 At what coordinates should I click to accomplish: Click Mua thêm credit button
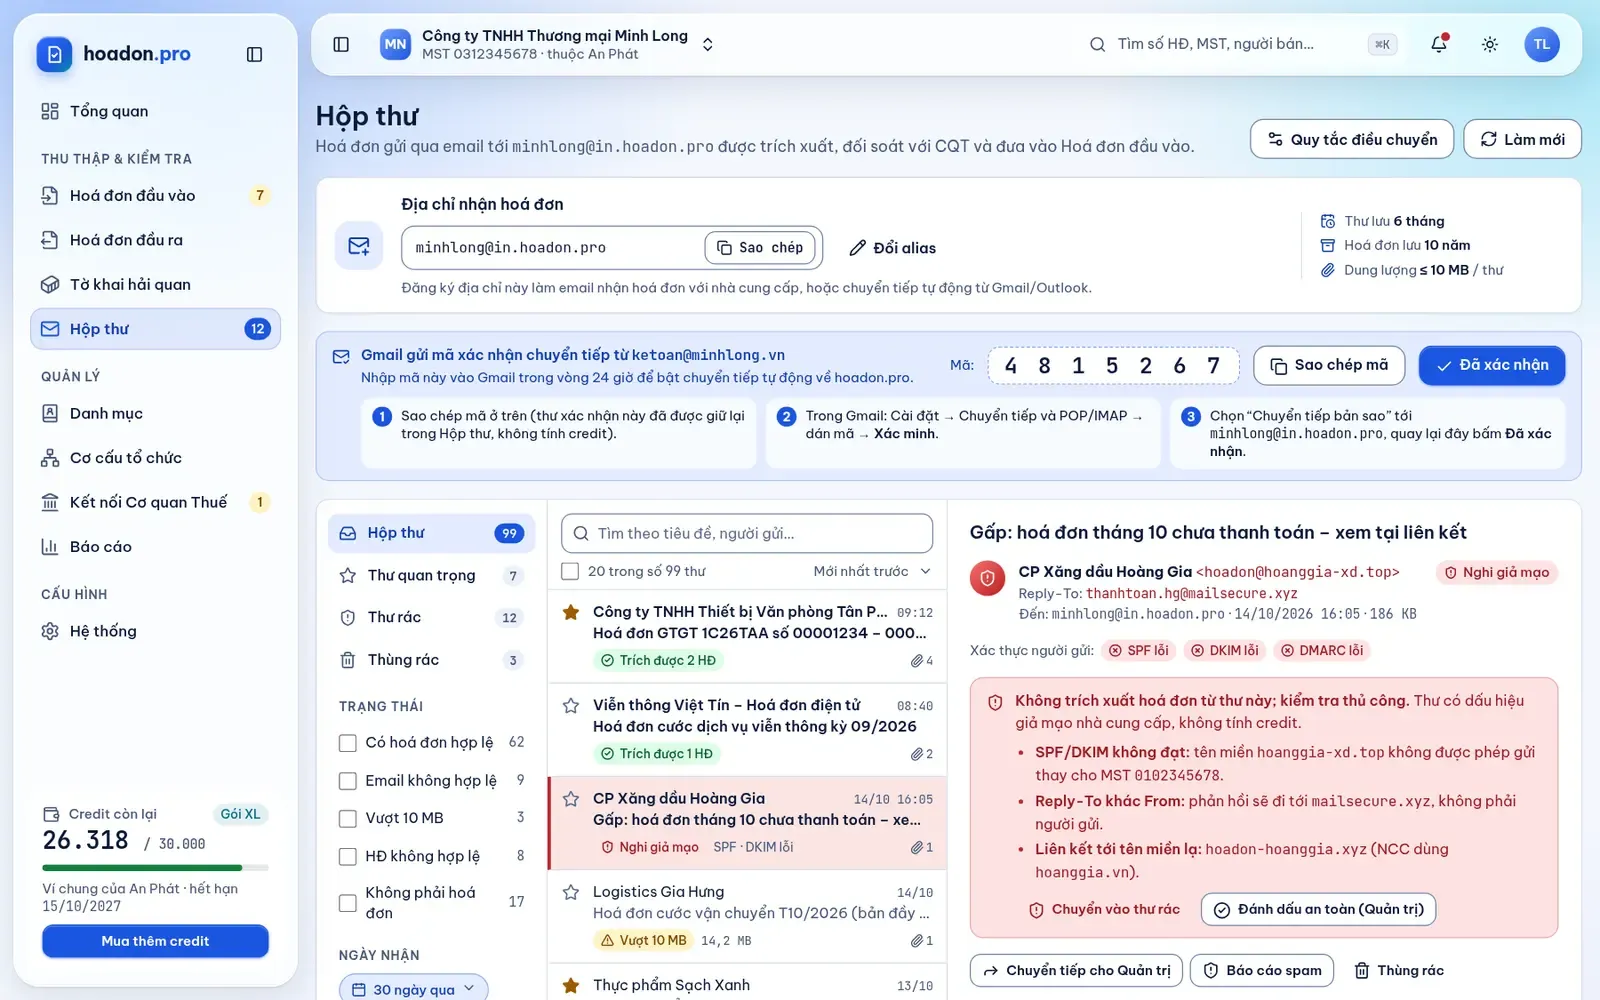pos(155,941)
